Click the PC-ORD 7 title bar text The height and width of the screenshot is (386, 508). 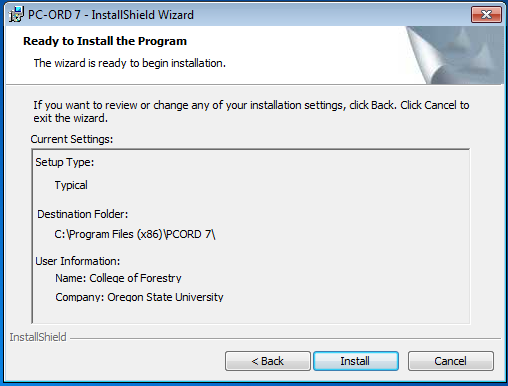(111, 15)
